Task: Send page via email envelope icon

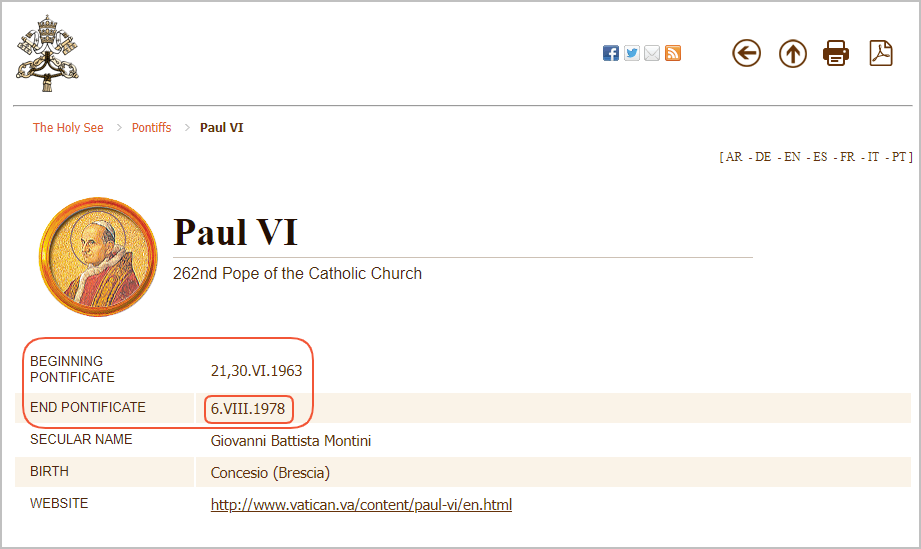Action: pos(652,53)
